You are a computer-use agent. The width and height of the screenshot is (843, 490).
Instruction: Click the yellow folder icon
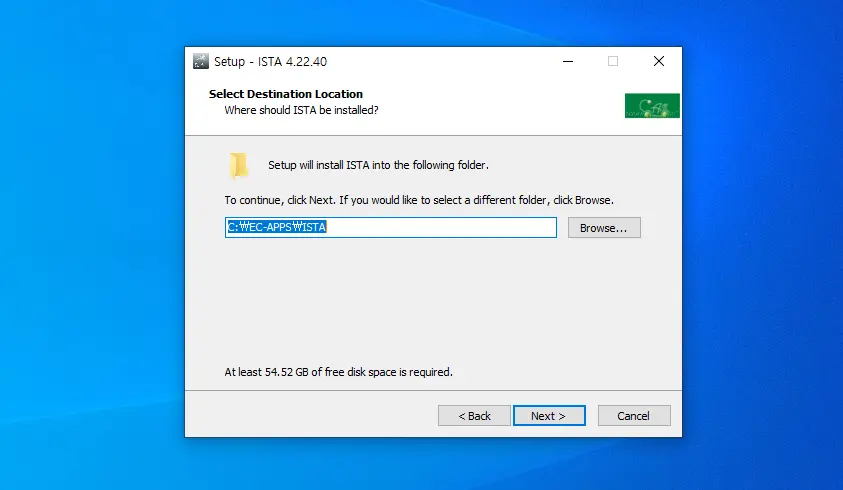tap(239, 165)
